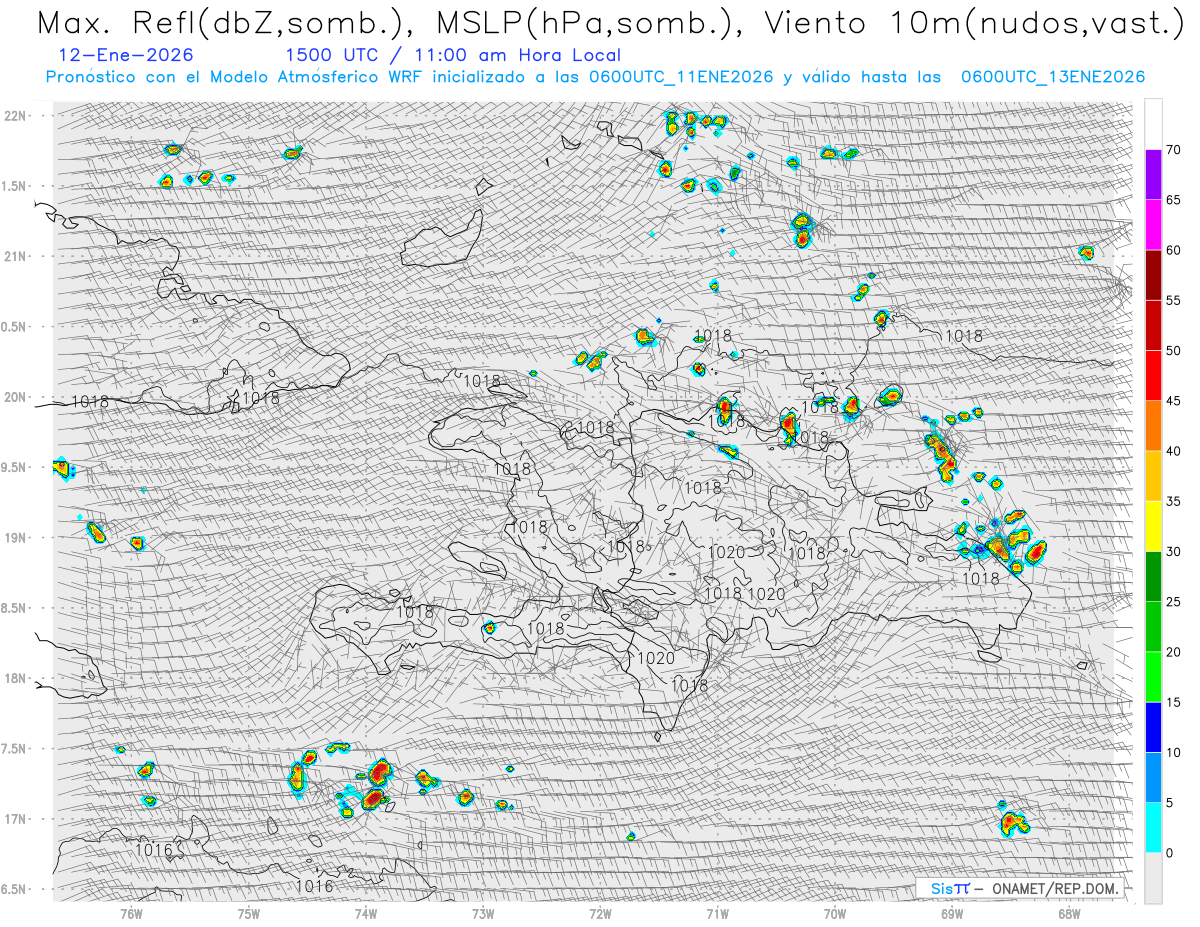Click the '22N' latitude axis label
The width and height of the screenshot is (1200, 927).
(17, 115)
